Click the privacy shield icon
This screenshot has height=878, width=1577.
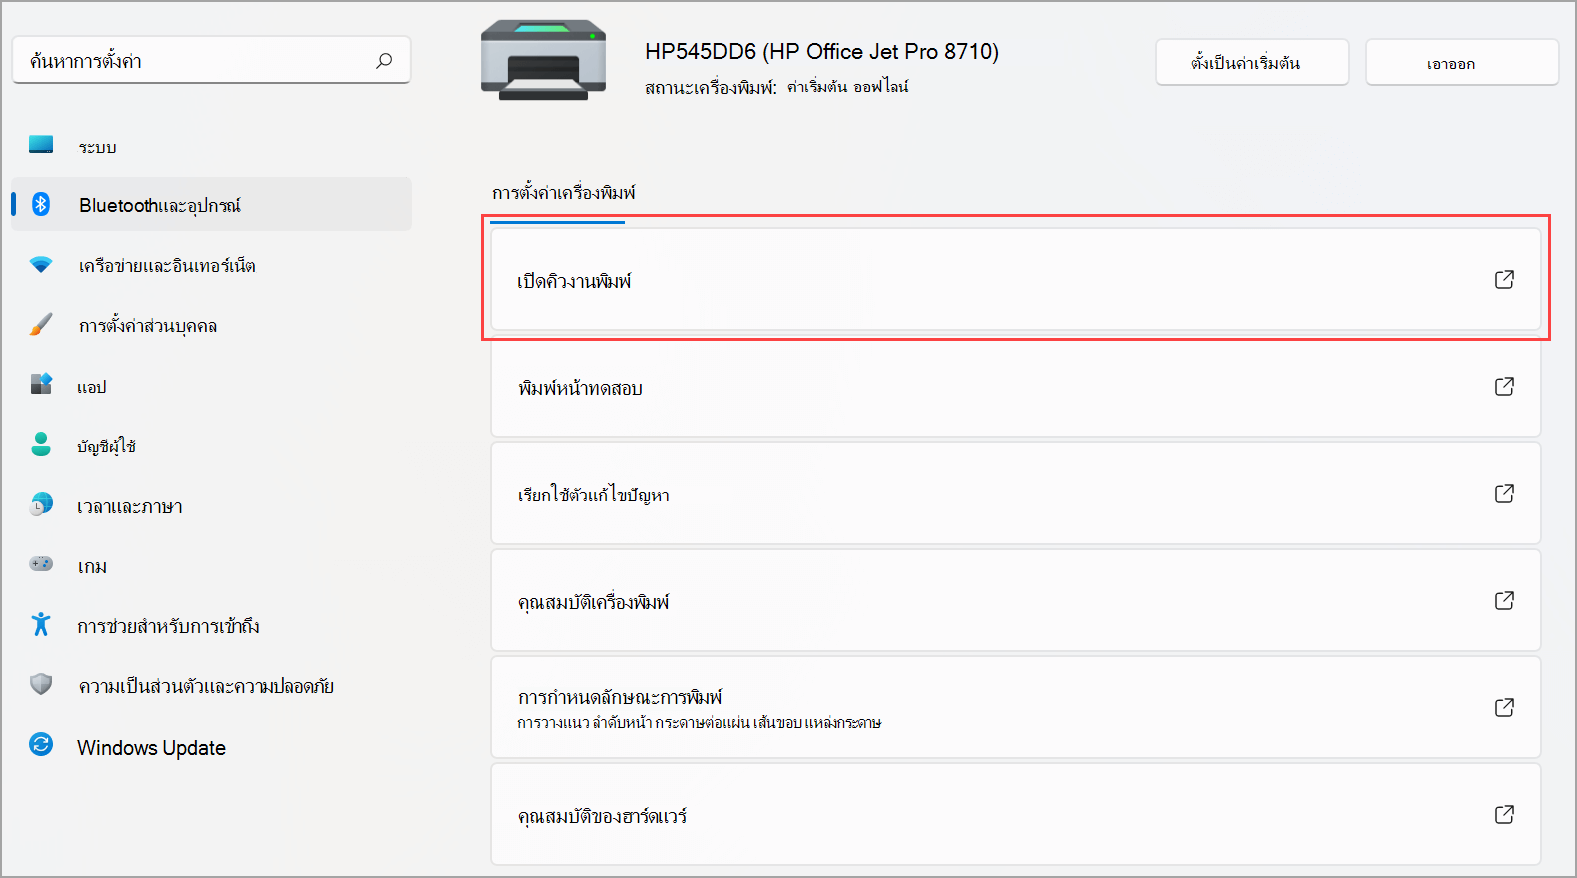click(41, 684)
